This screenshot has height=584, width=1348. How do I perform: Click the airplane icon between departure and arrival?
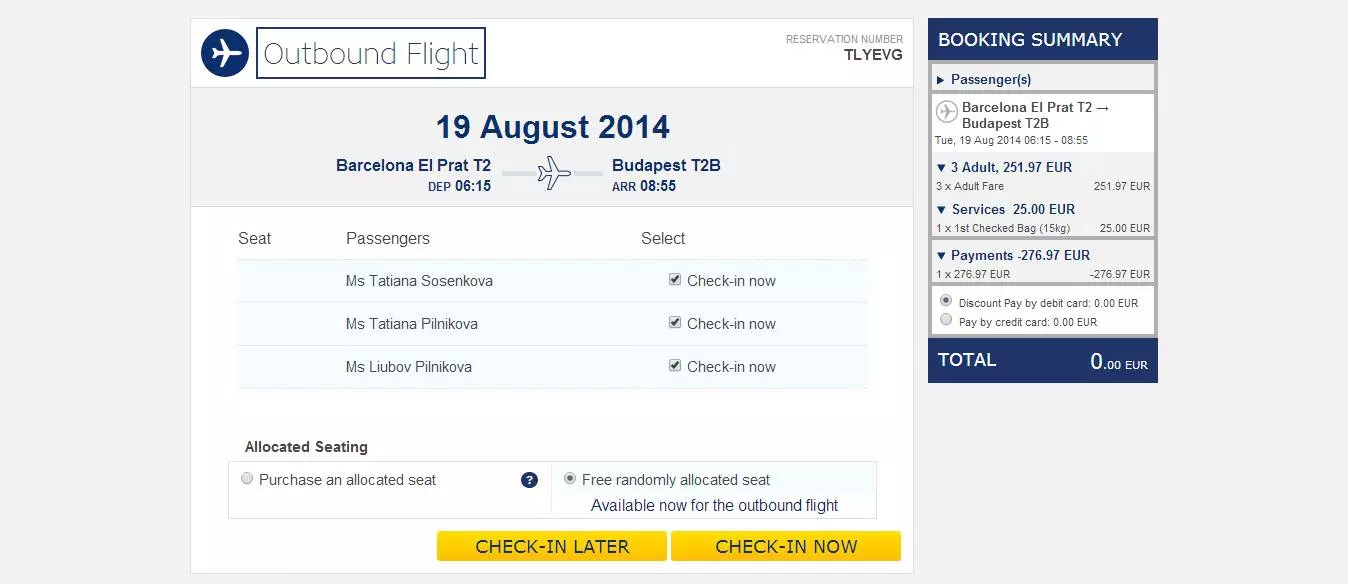click(x=553, y=173)
